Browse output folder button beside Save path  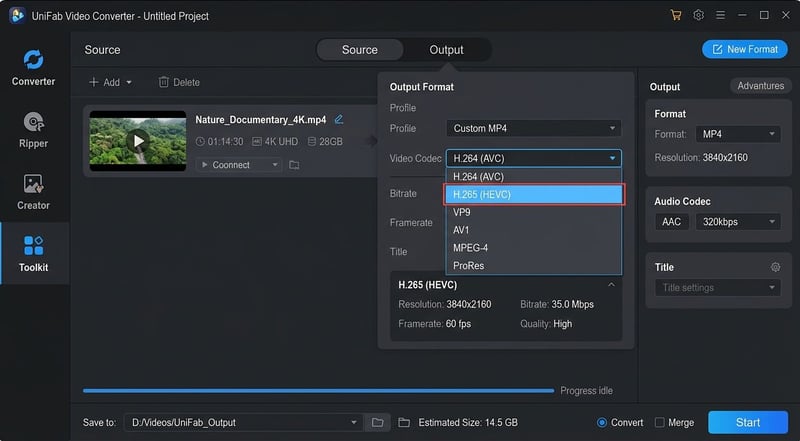coord(378,422)
